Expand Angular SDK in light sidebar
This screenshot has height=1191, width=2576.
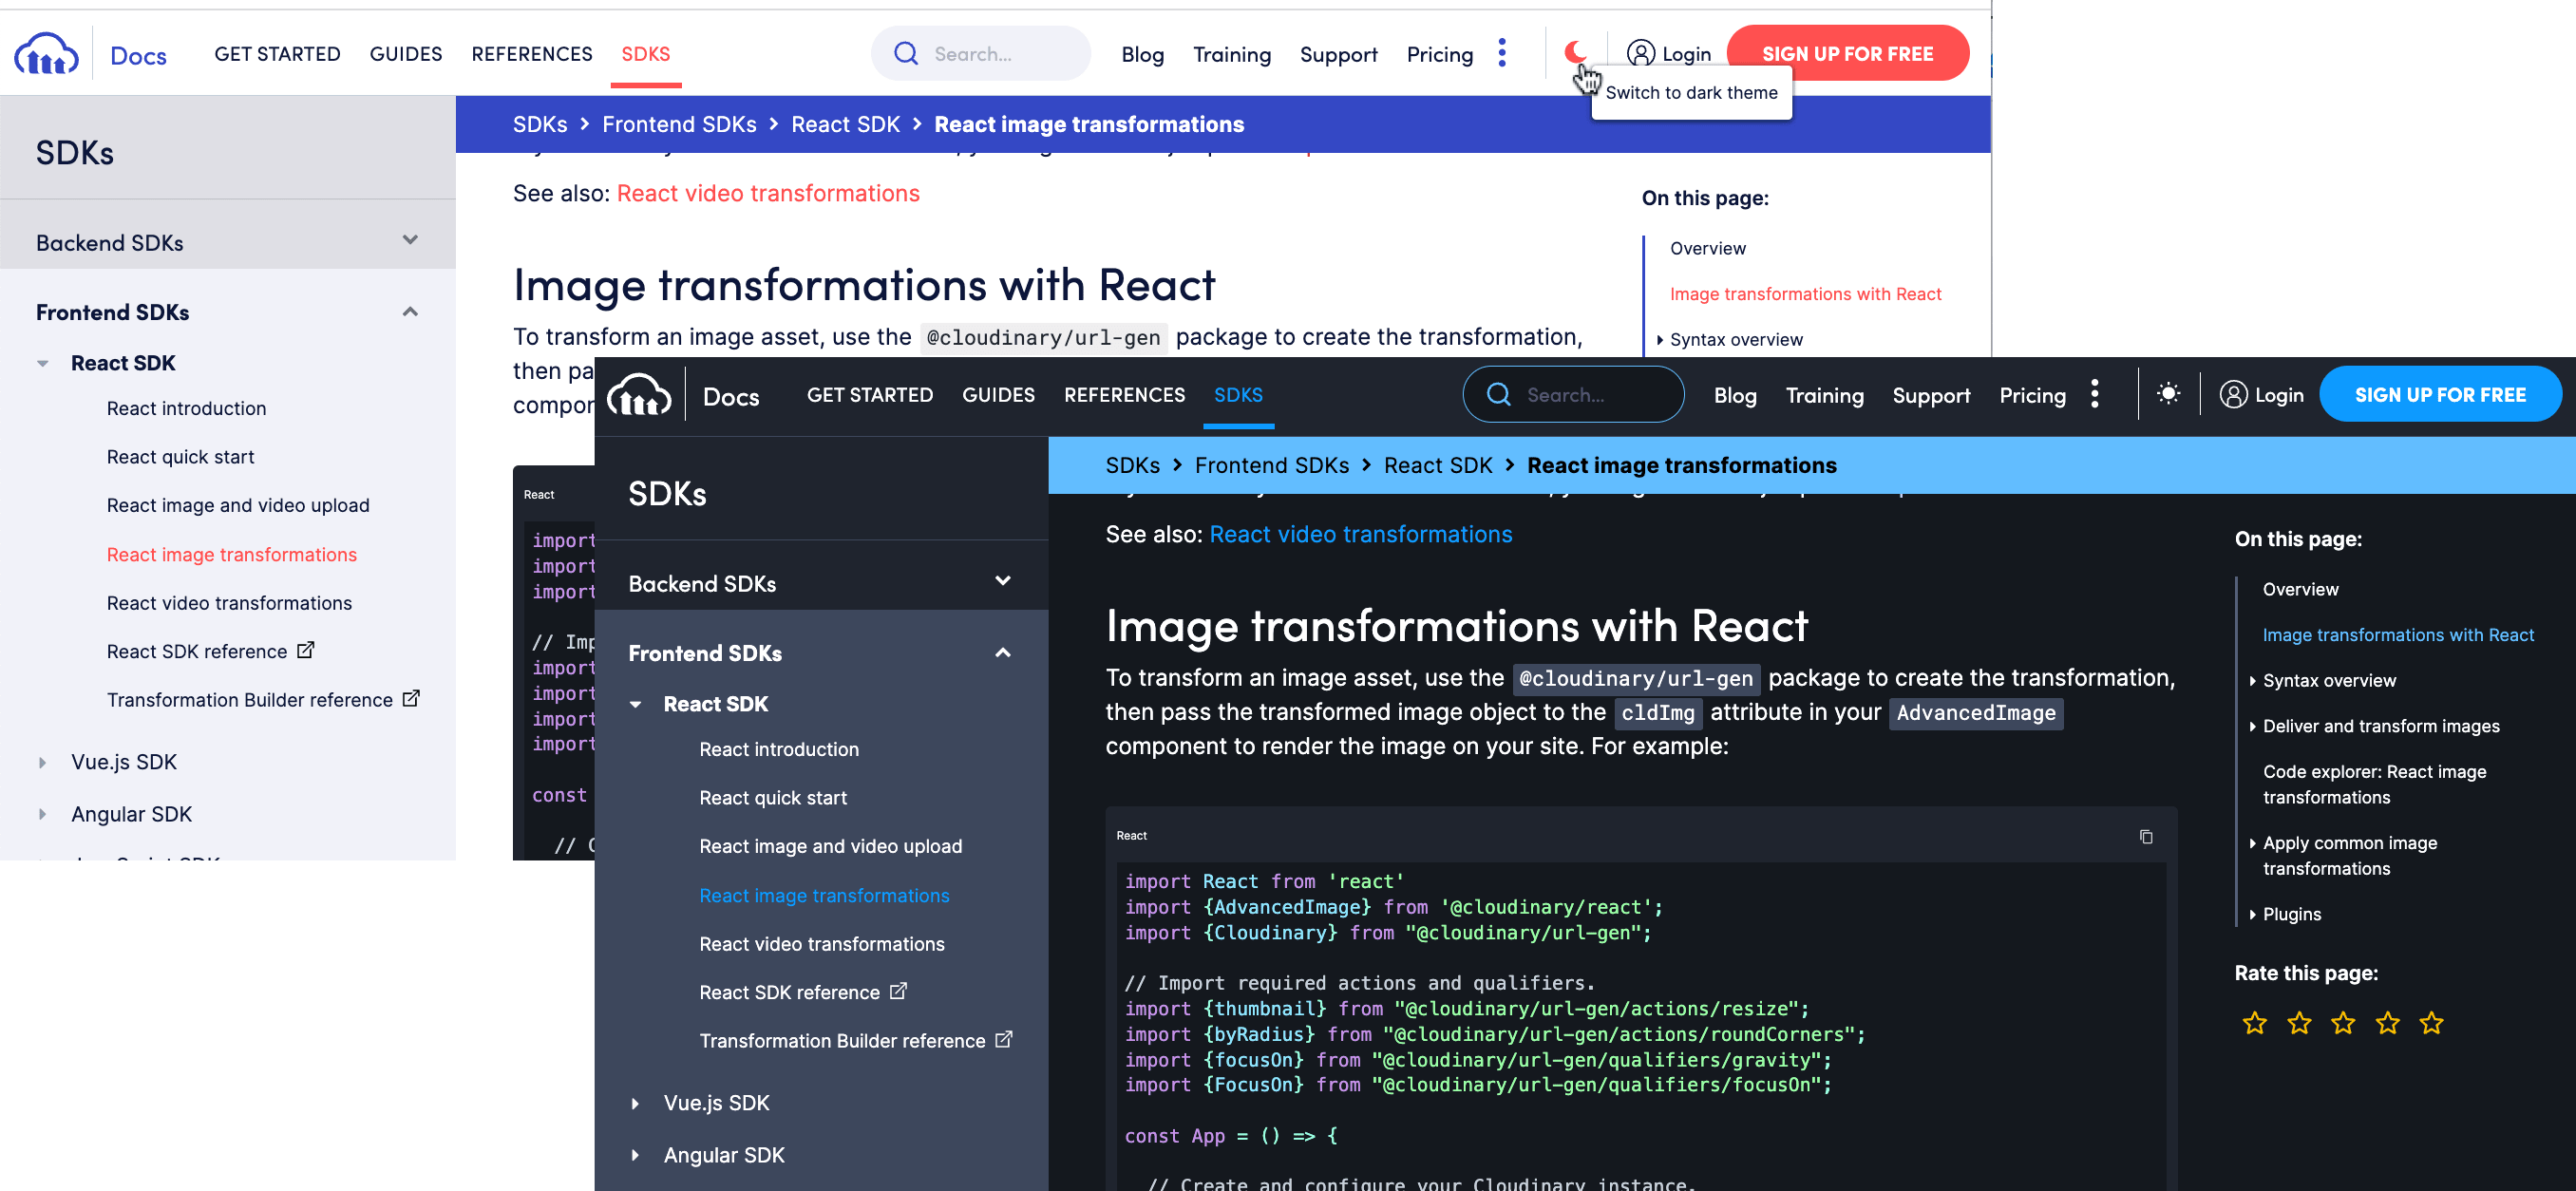42,814
